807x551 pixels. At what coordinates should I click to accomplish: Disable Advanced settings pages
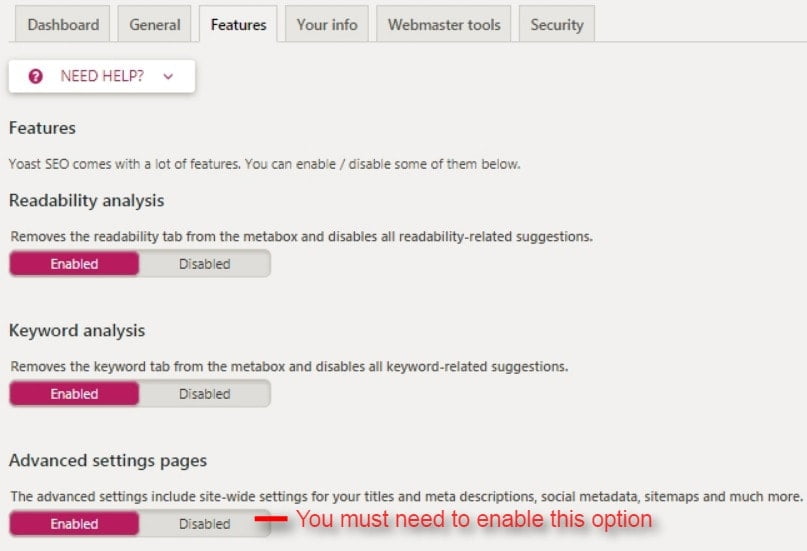coord(204,524)
